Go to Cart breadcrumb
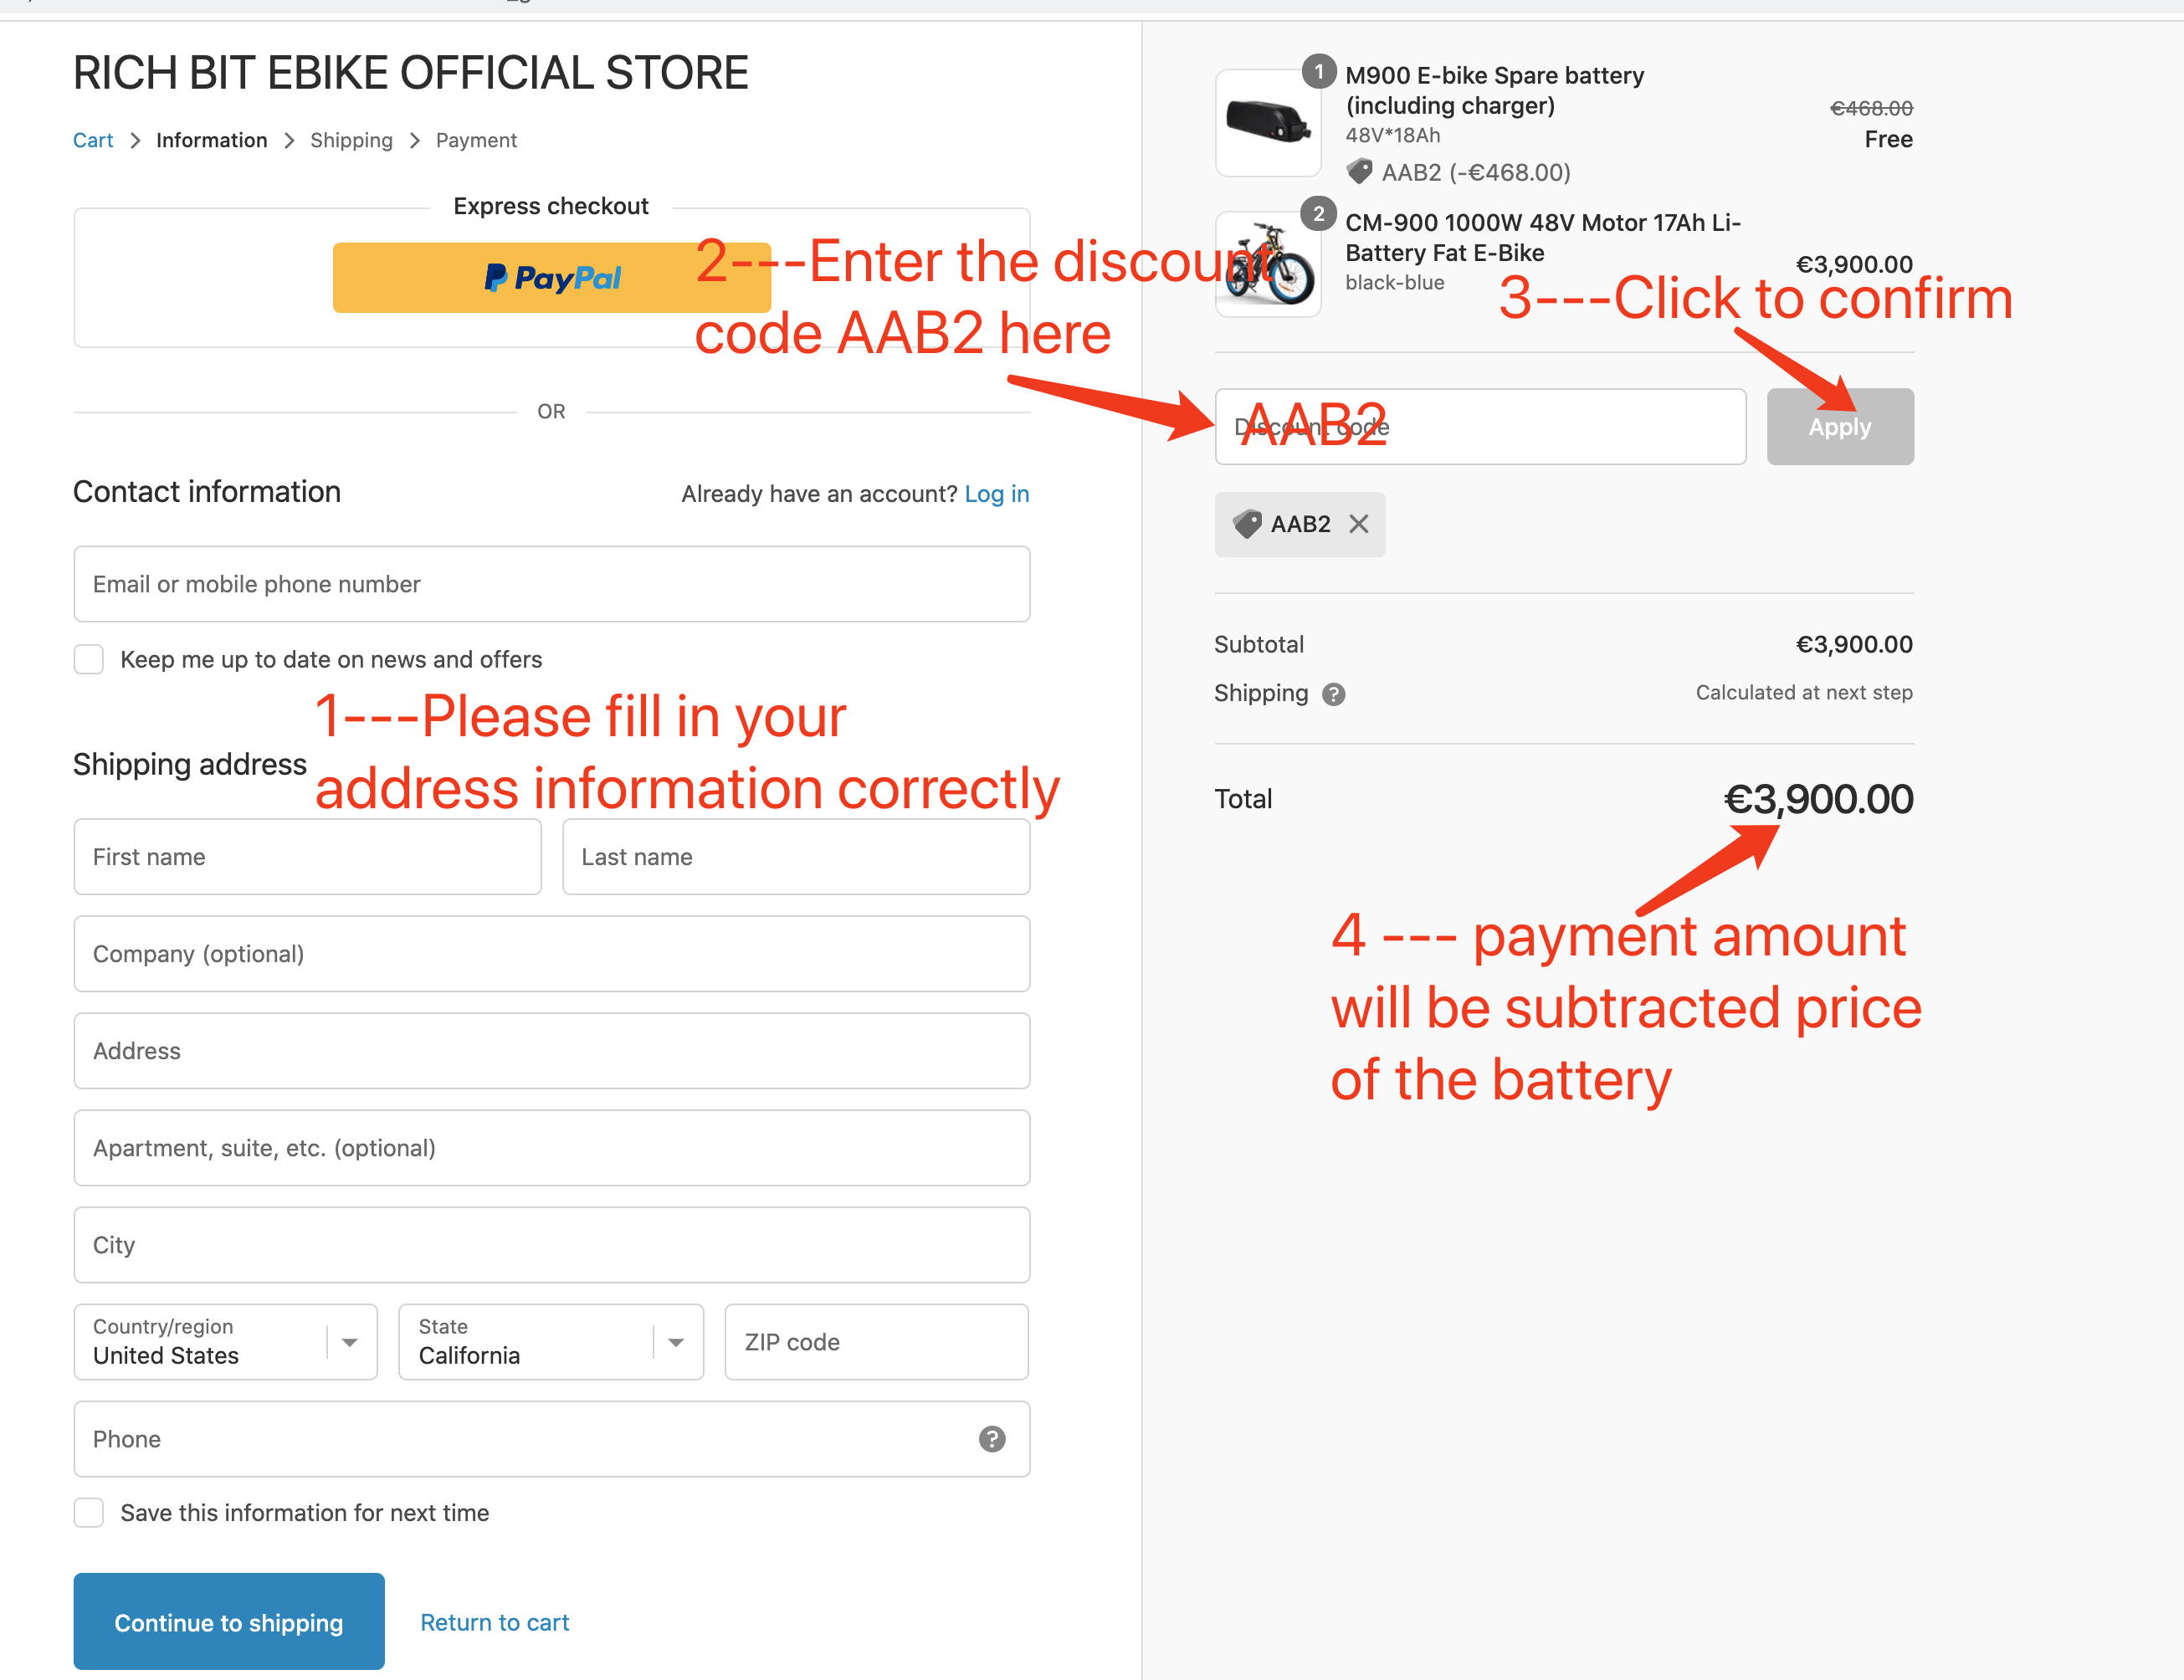Viewport: 2184px width, 1680px height. [x=93, y=140]
